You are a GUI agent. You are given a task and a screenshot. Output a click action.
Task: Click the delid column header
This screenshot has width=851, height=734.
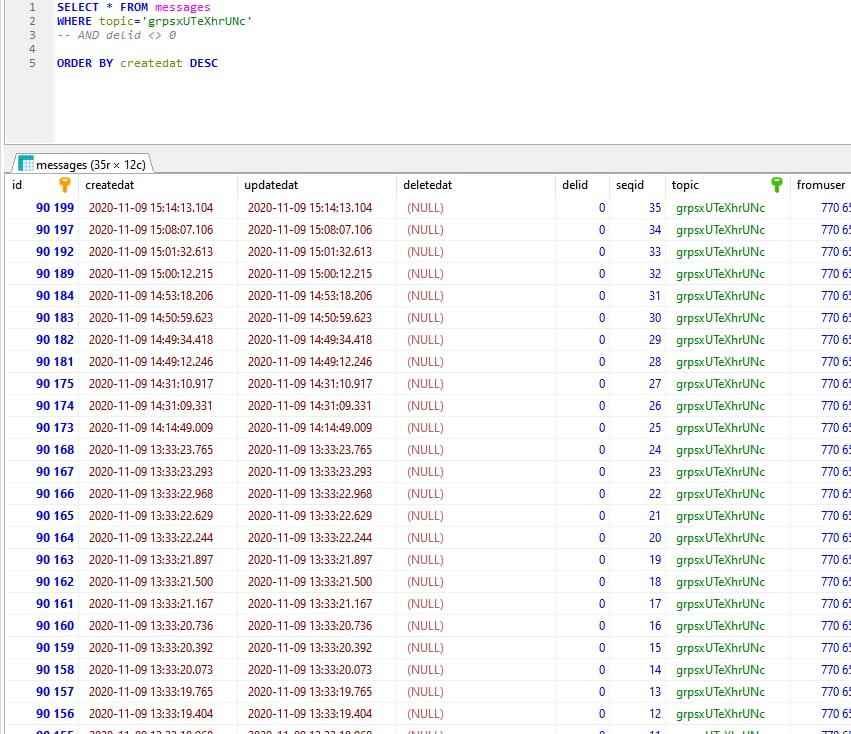pos(575,185)
